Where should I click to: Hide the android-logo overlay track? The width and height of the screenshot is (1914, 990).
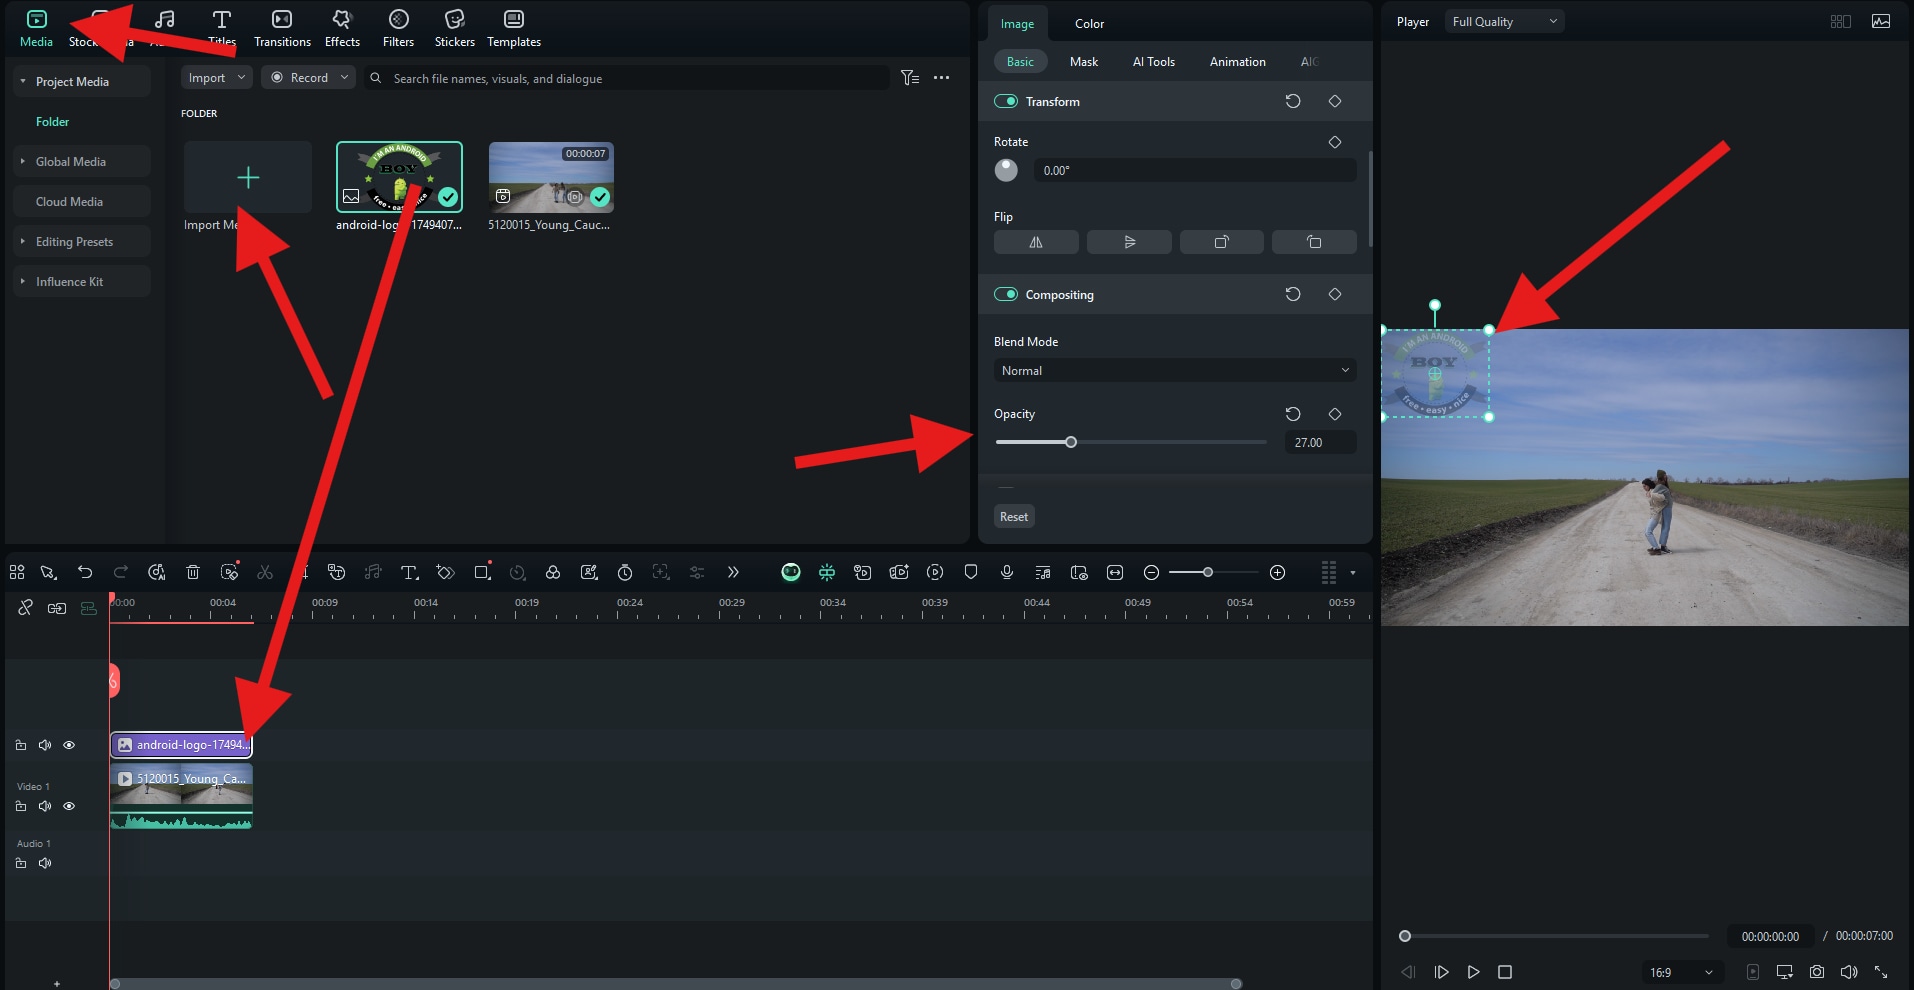(69, 745)
